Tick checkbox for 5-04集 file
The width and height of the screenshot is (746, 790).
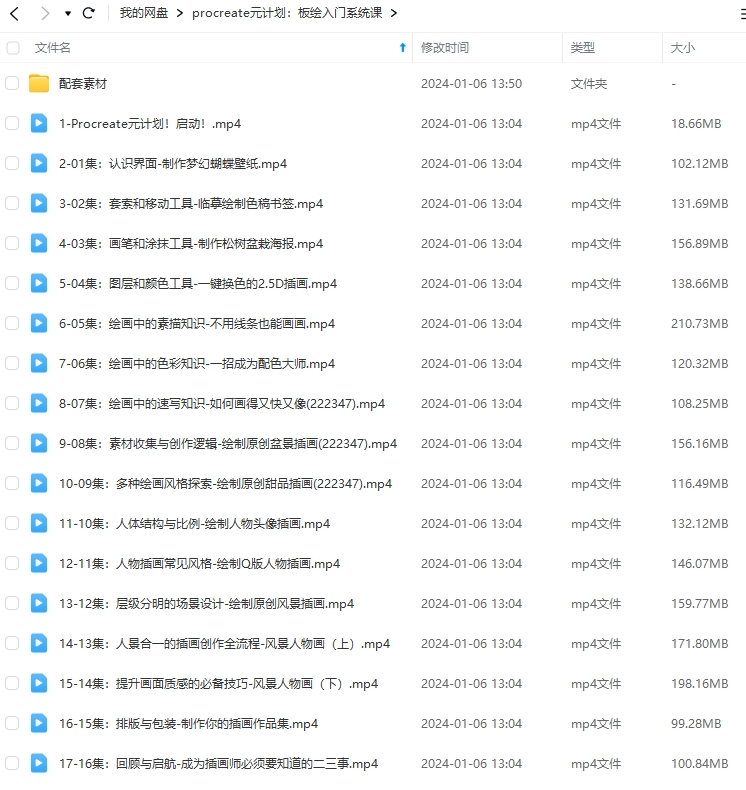(12, 283)
